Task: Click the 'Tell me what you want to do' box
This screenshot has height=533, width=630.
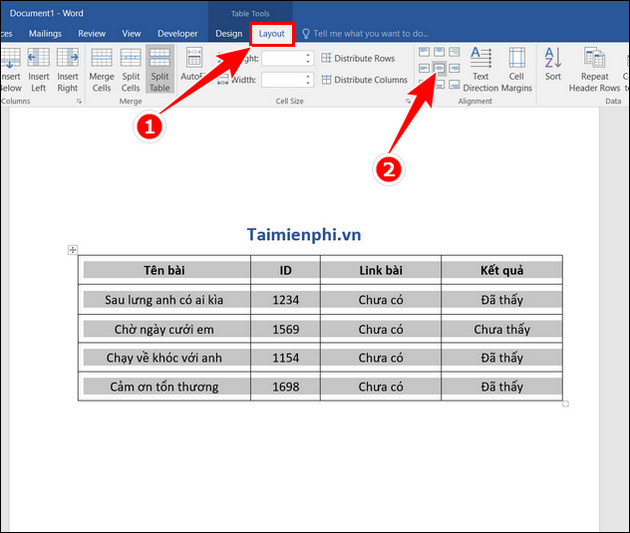Action: point(365,34)
